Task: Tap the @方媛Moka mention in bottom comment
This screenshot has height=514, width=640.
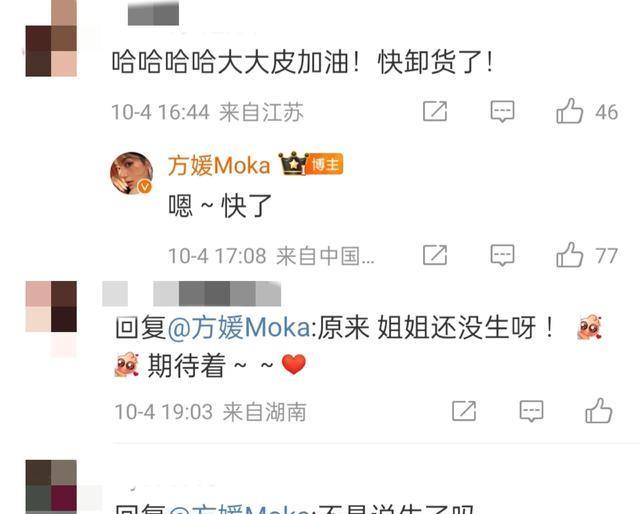Action: click(x=239, y=509)
